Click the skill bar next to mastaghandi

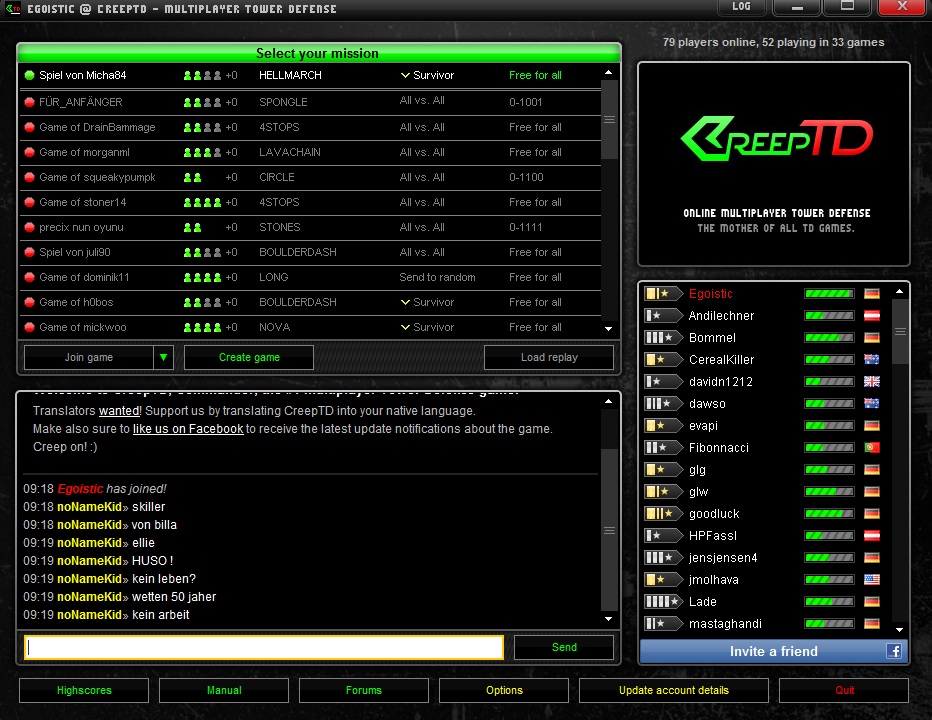pyautogui.click(x=829, y=624)
